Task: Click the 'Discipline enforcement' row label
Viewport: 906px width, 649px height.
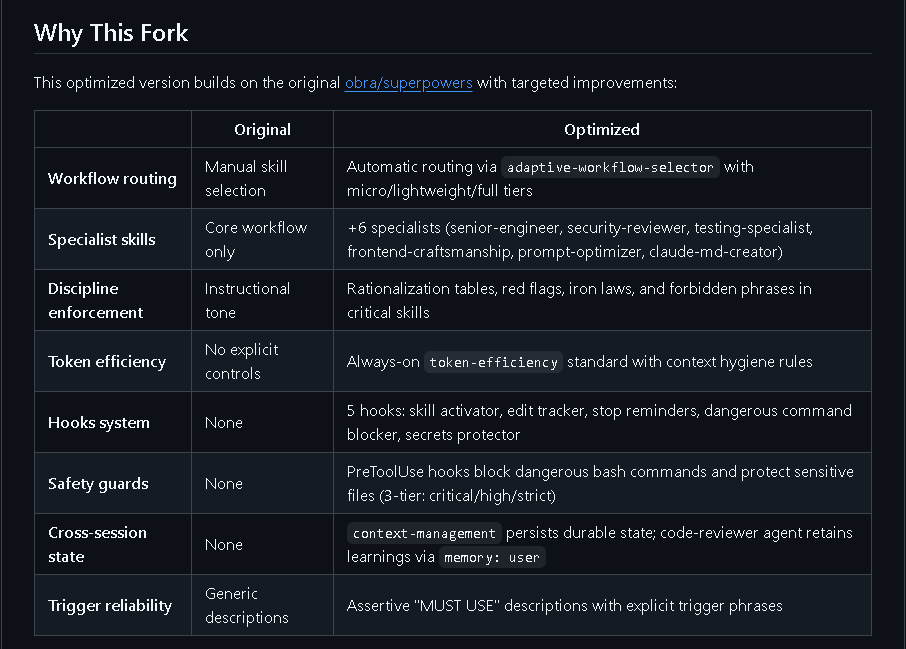Action: click(95, 301)
